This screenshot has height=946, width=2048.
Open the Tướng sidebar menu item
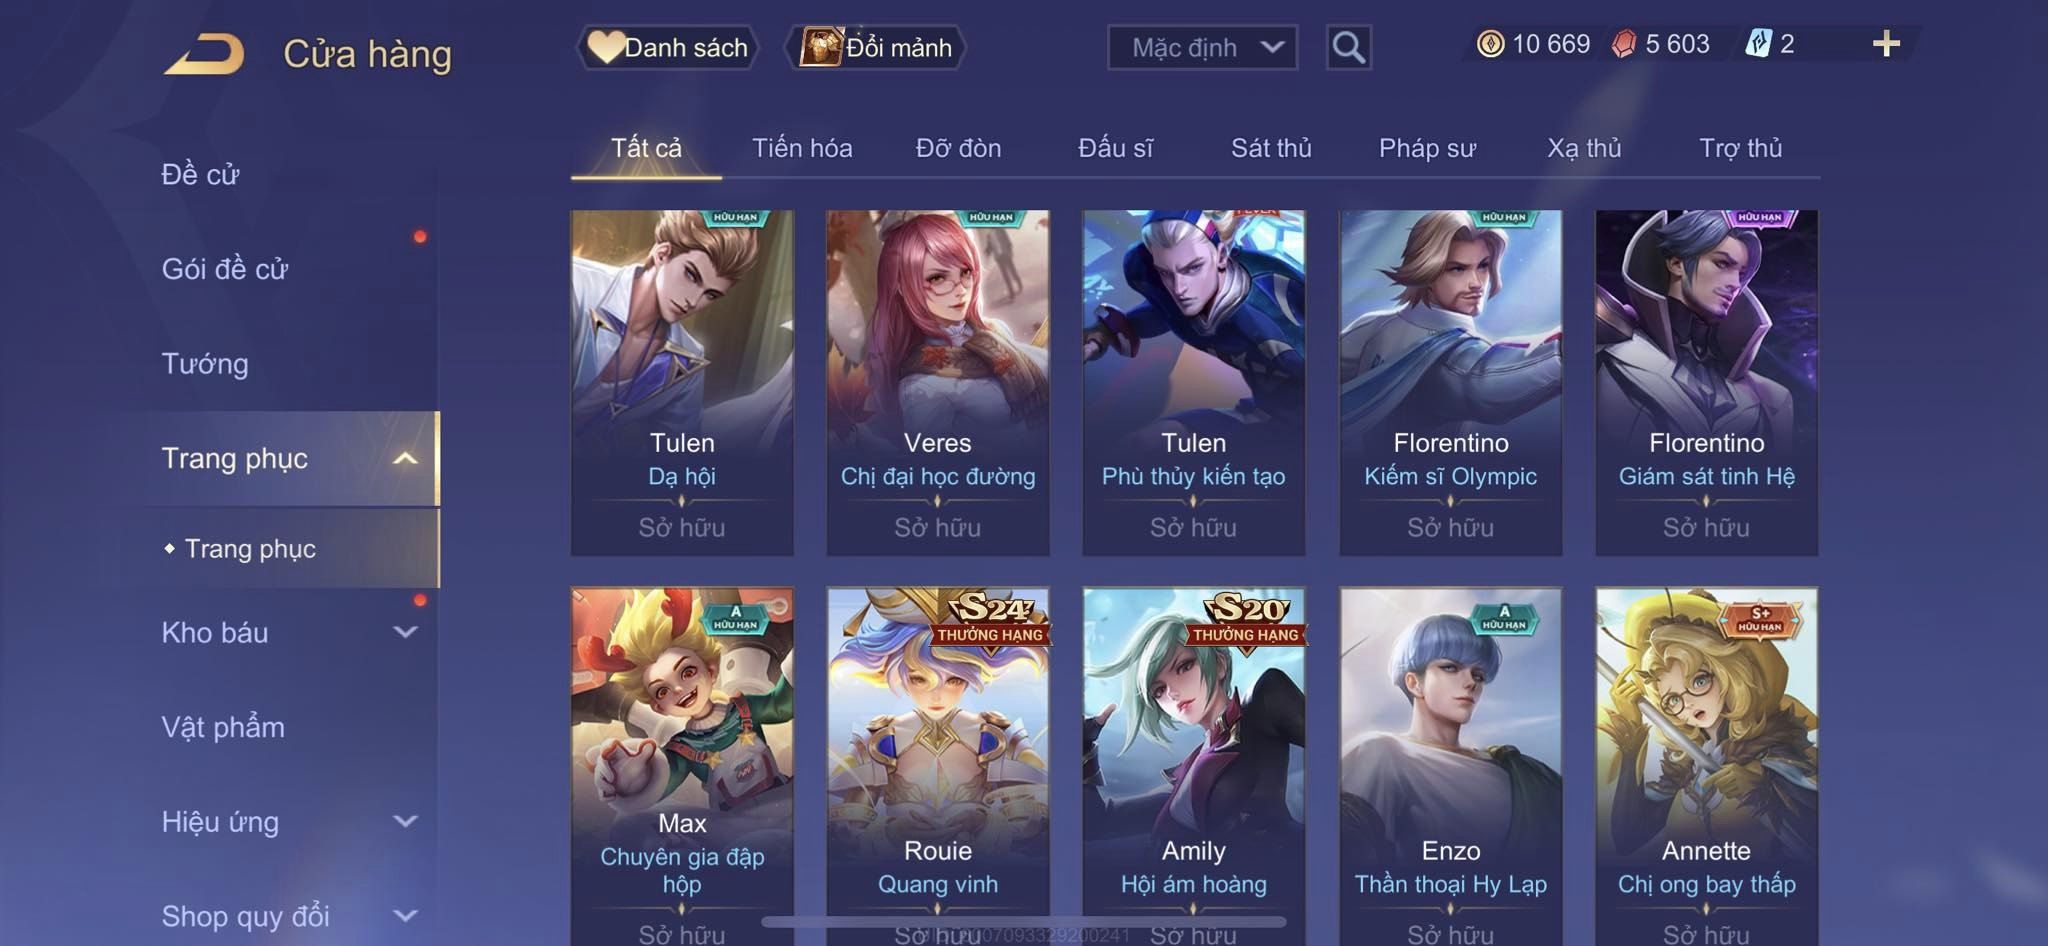[x=205, y=363]
